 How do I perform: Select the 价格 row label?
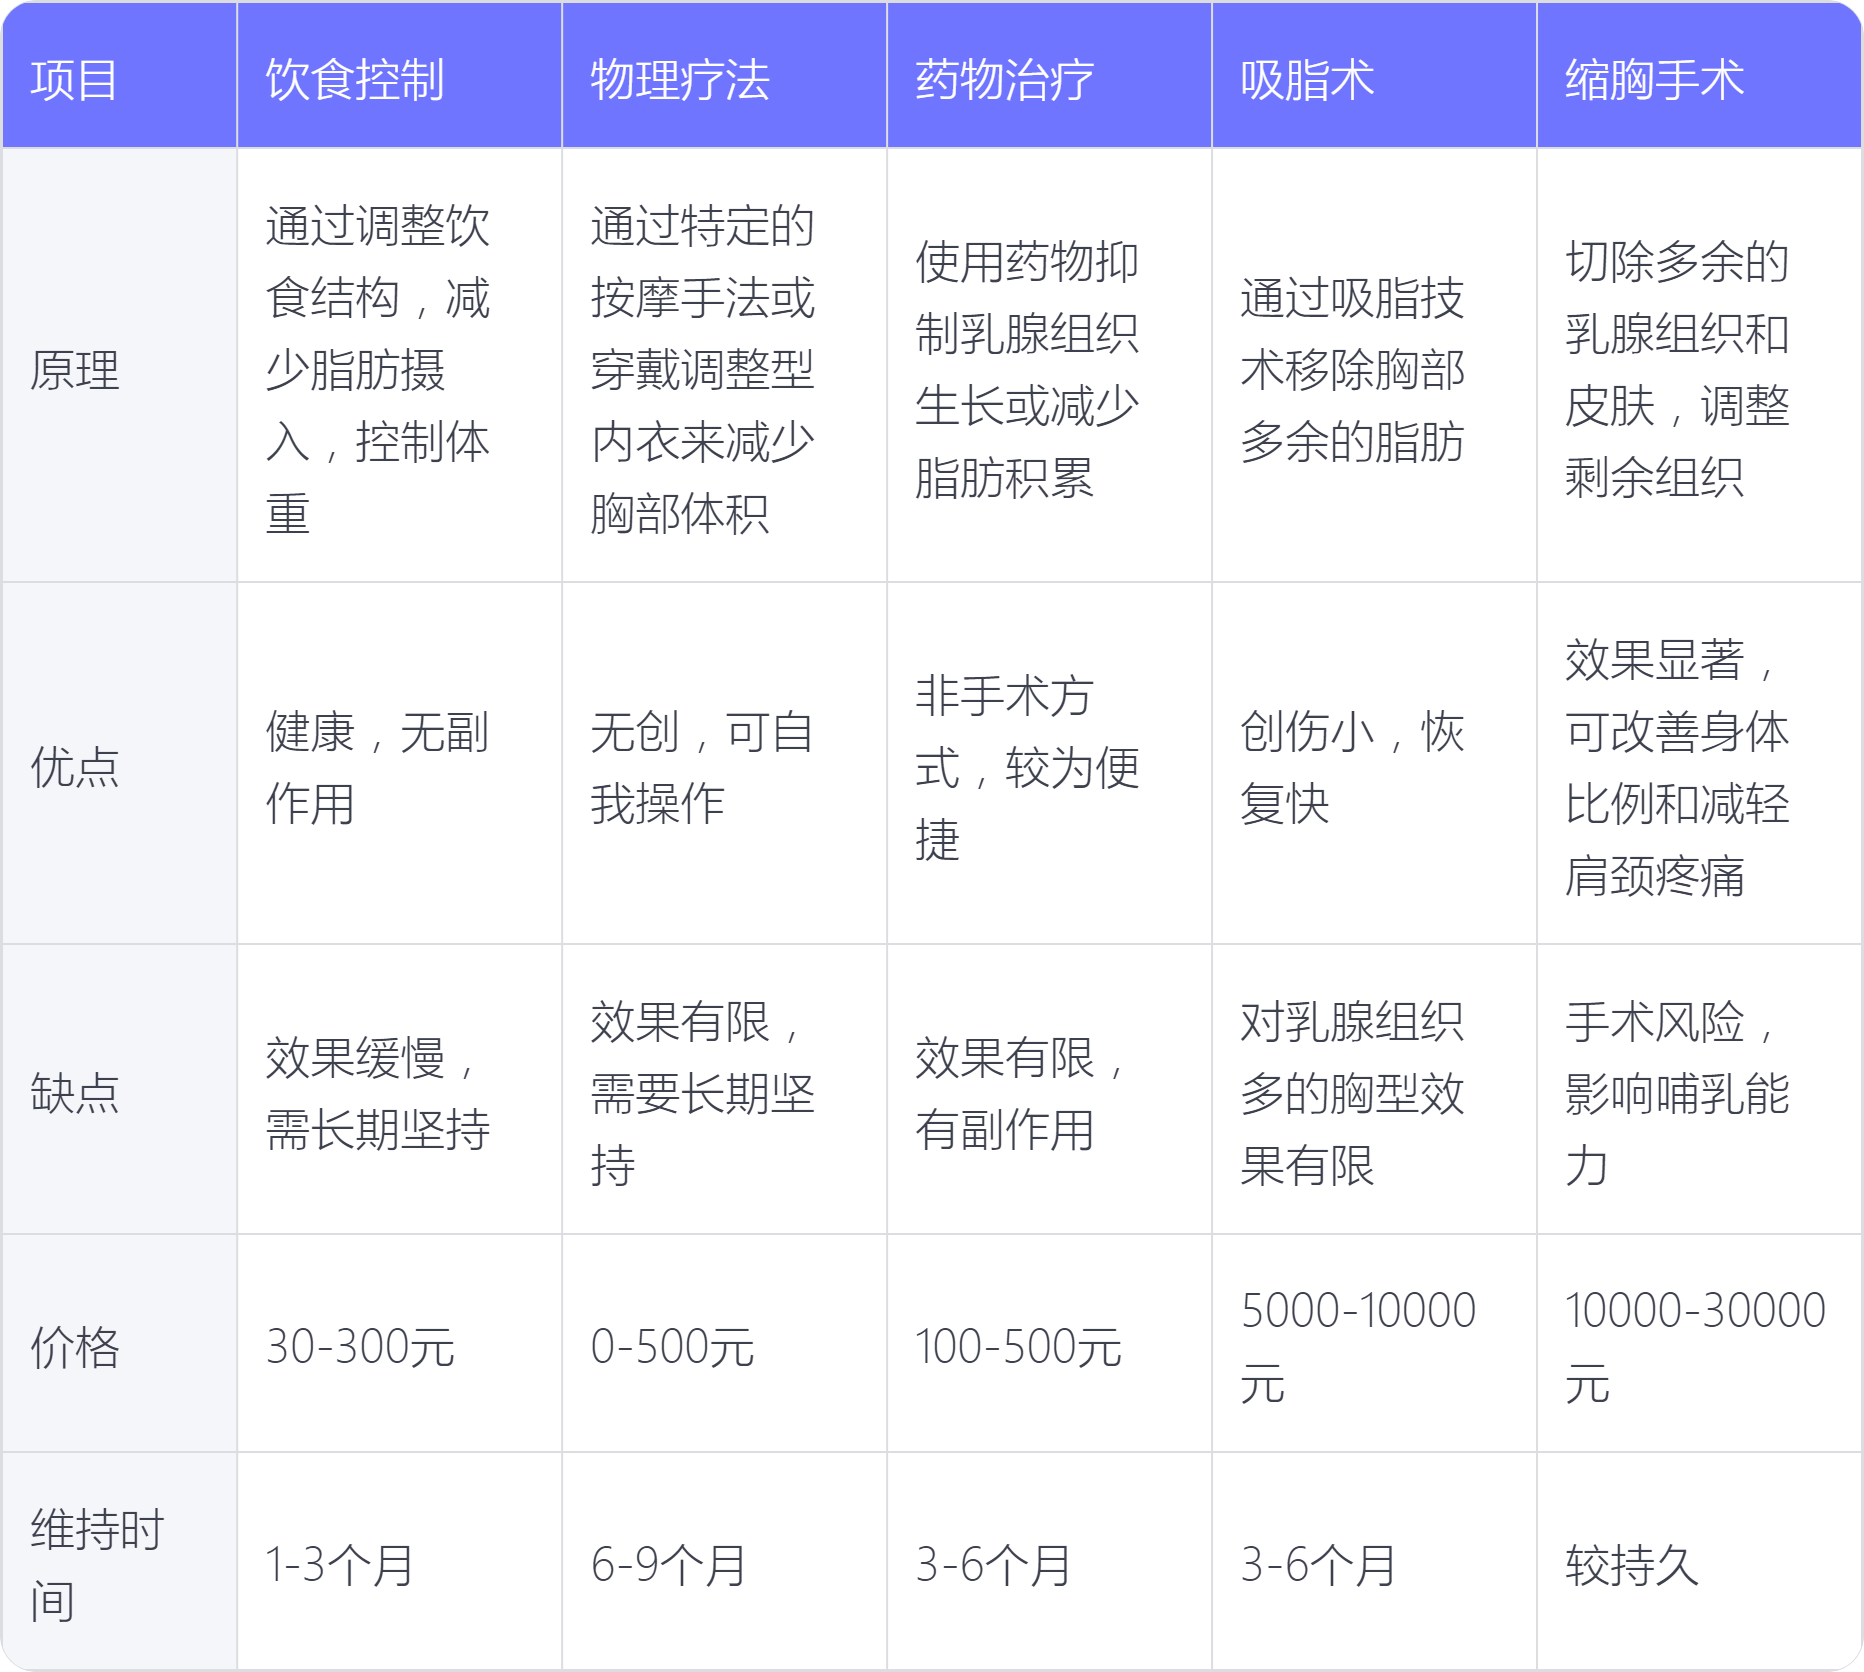click(75, 1347)
